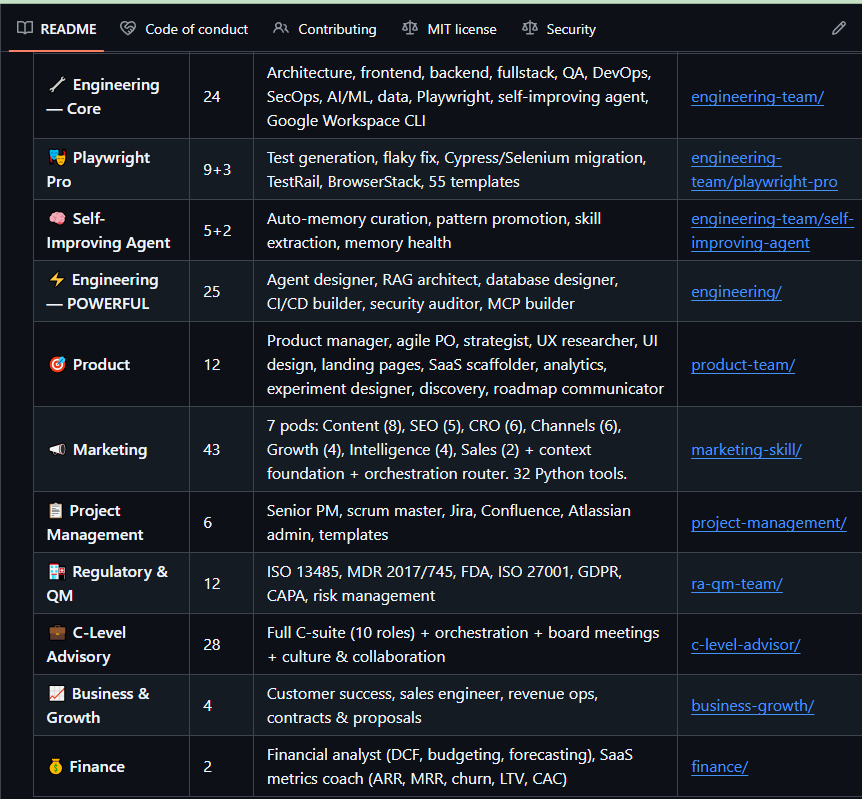The image size is (862, 799).
Task: Go to the product-team/ link
Action: 742,365
